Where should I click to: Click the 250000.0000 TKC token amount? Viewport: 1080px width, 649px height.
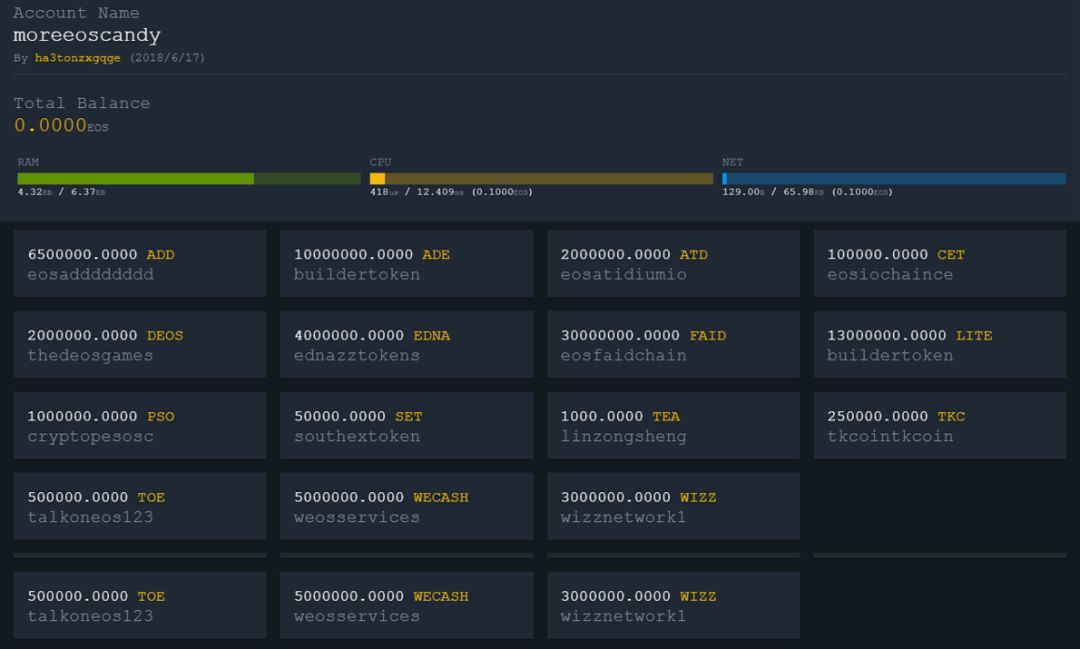point(895,416)
